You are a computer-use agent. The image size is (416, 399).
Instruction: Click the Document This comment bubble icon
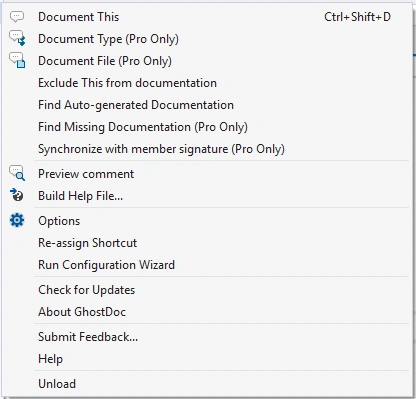(17, 17)
